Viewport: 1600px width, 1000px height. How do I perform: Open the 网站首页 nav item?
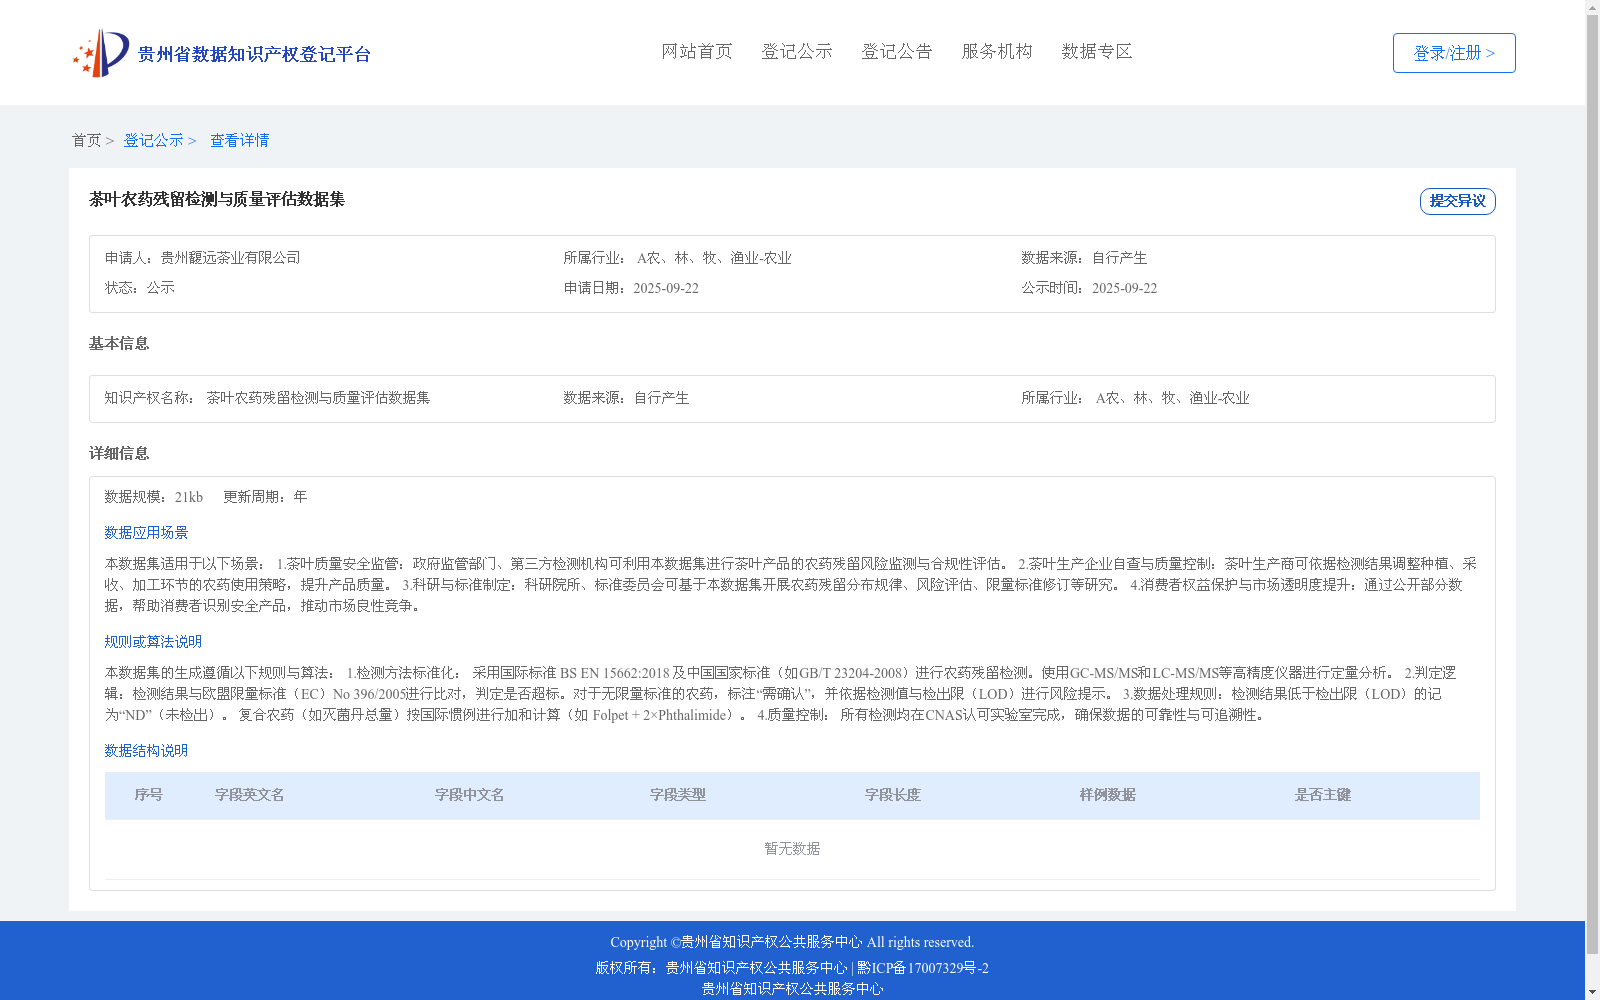[x=697, y=51]
